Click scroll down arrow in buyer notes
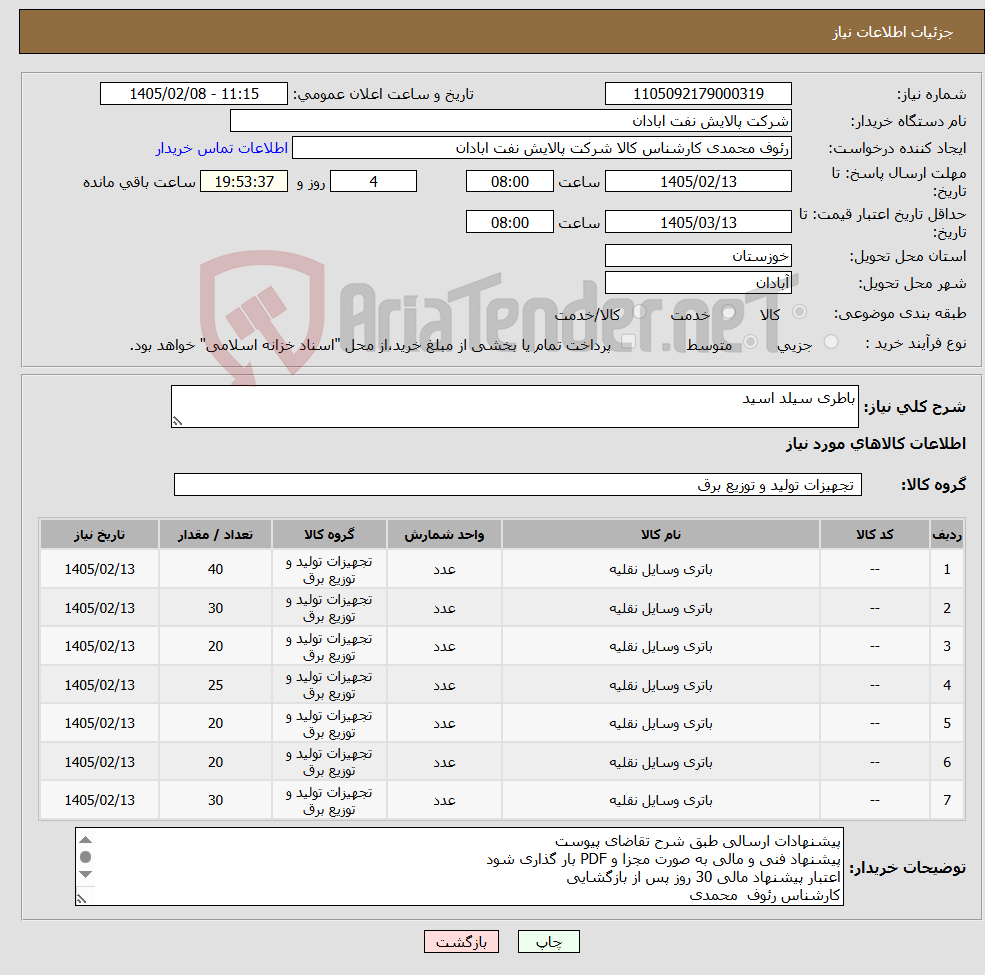985x975 pixels. tap(86, 874)
